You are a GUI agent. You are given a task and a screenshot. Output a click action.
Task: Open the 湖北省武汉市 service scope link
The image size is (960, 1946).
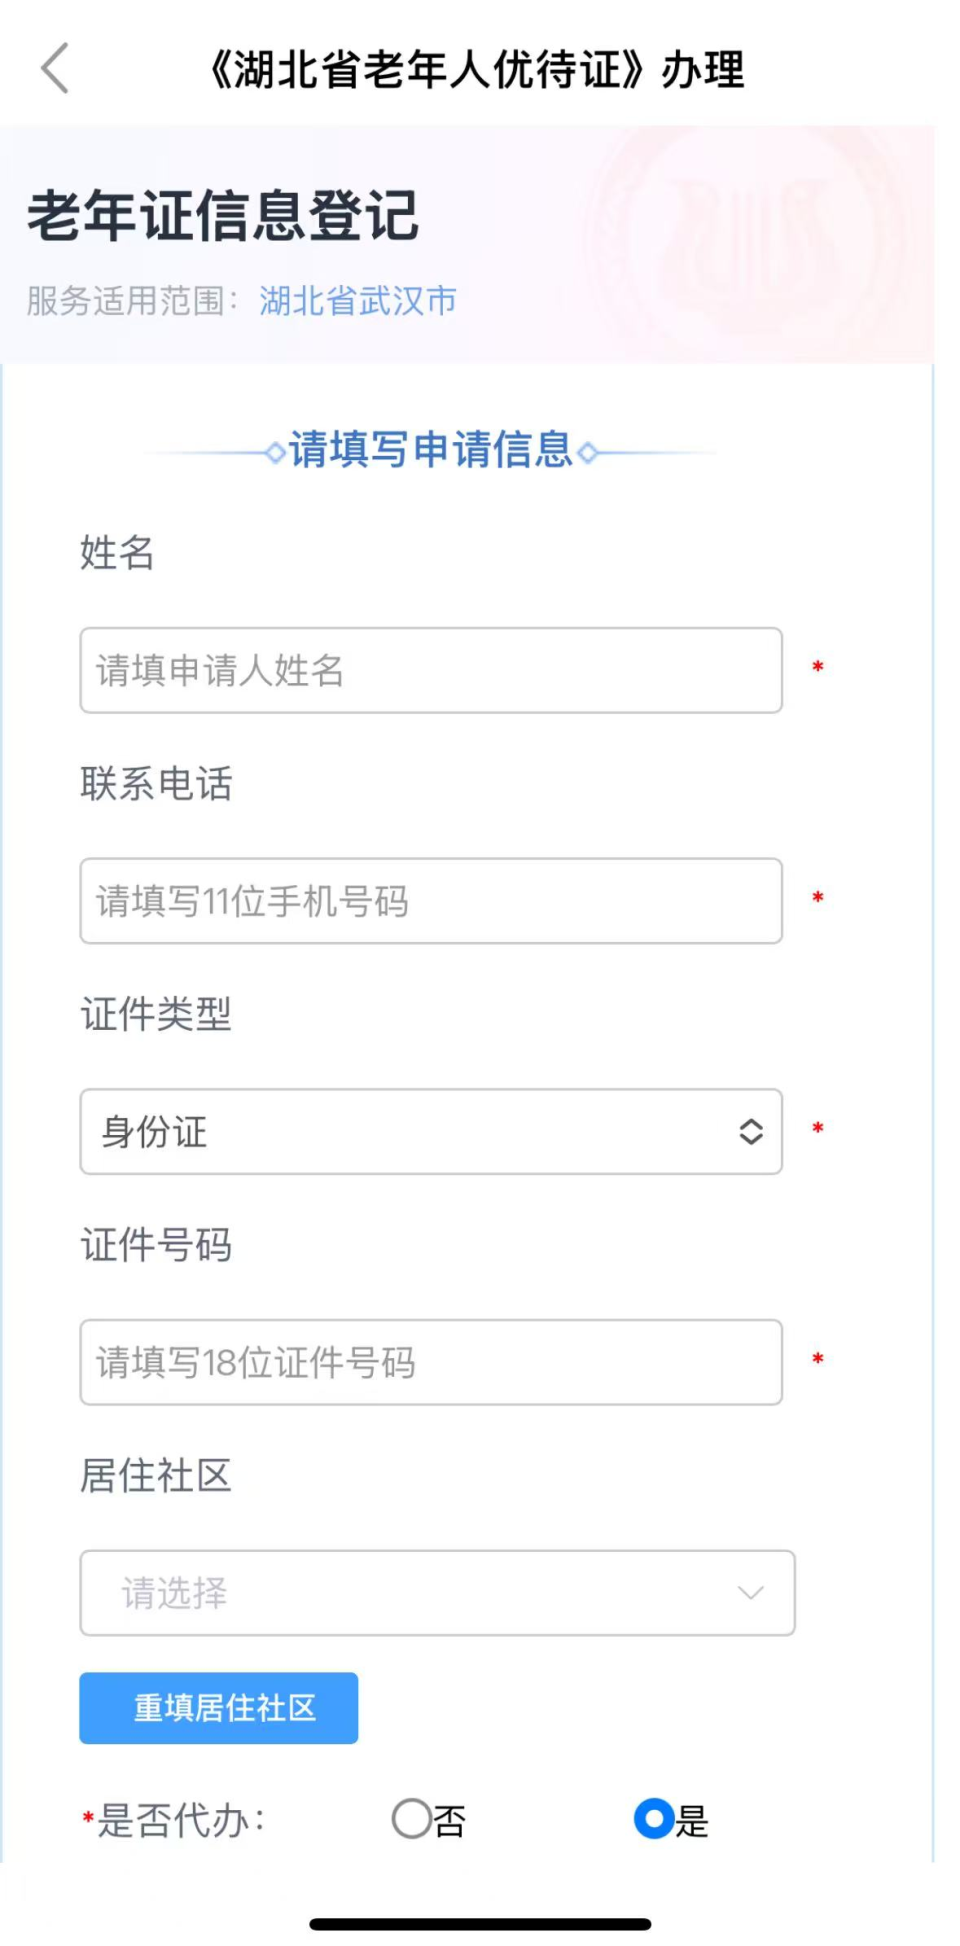coord(358,300)
